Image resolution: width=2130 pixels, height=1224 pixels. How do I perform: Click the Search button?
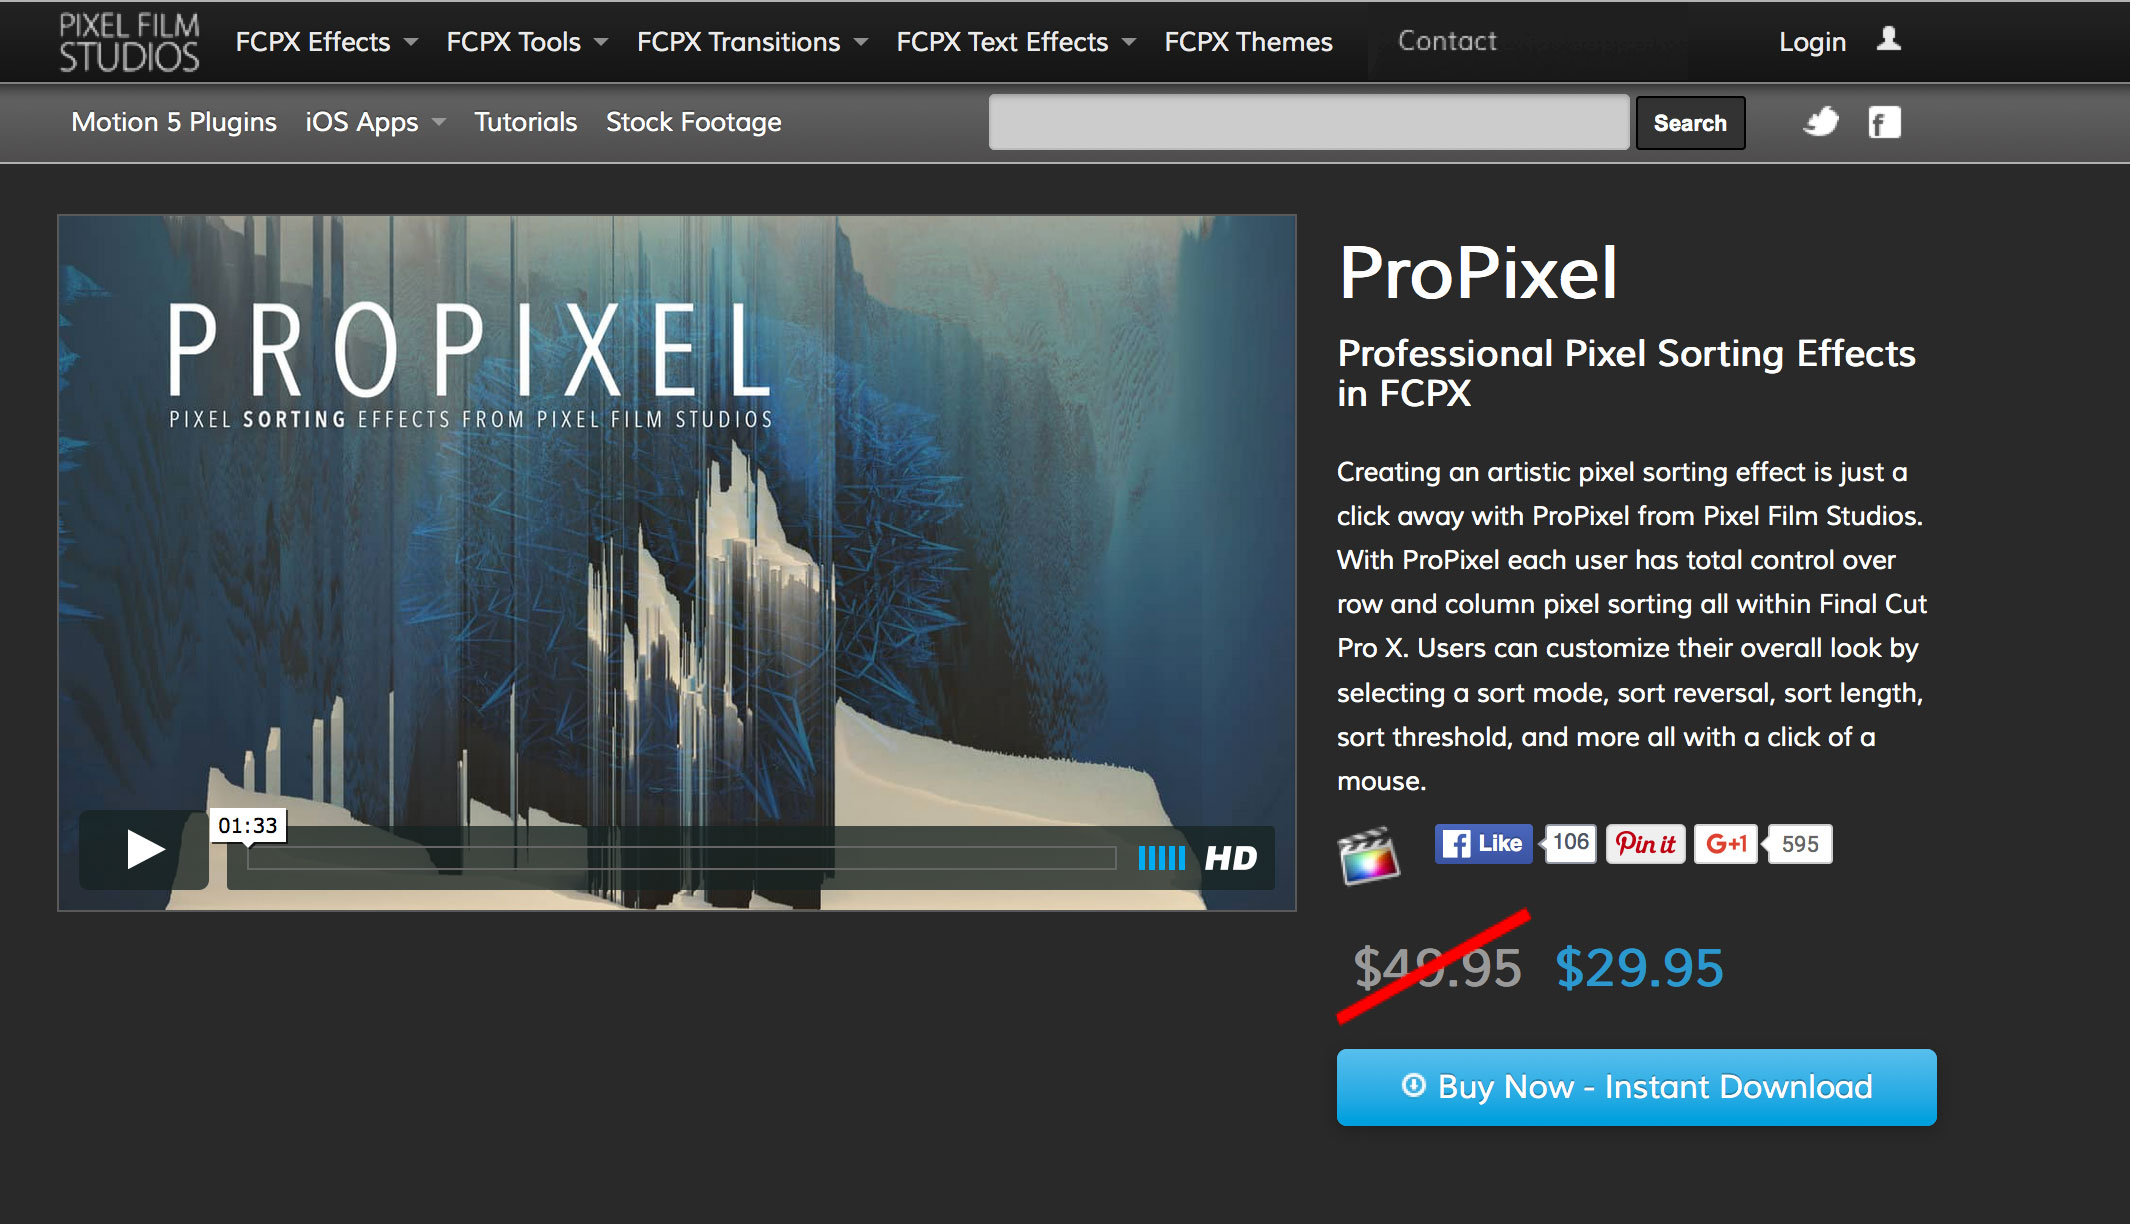[1690, 123]
